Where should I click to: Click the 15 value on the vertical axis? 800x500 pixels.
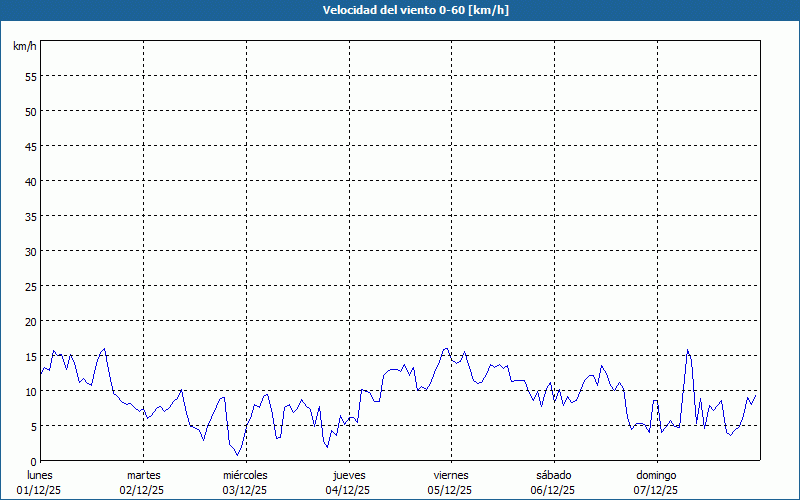click(x=30, y=357)
